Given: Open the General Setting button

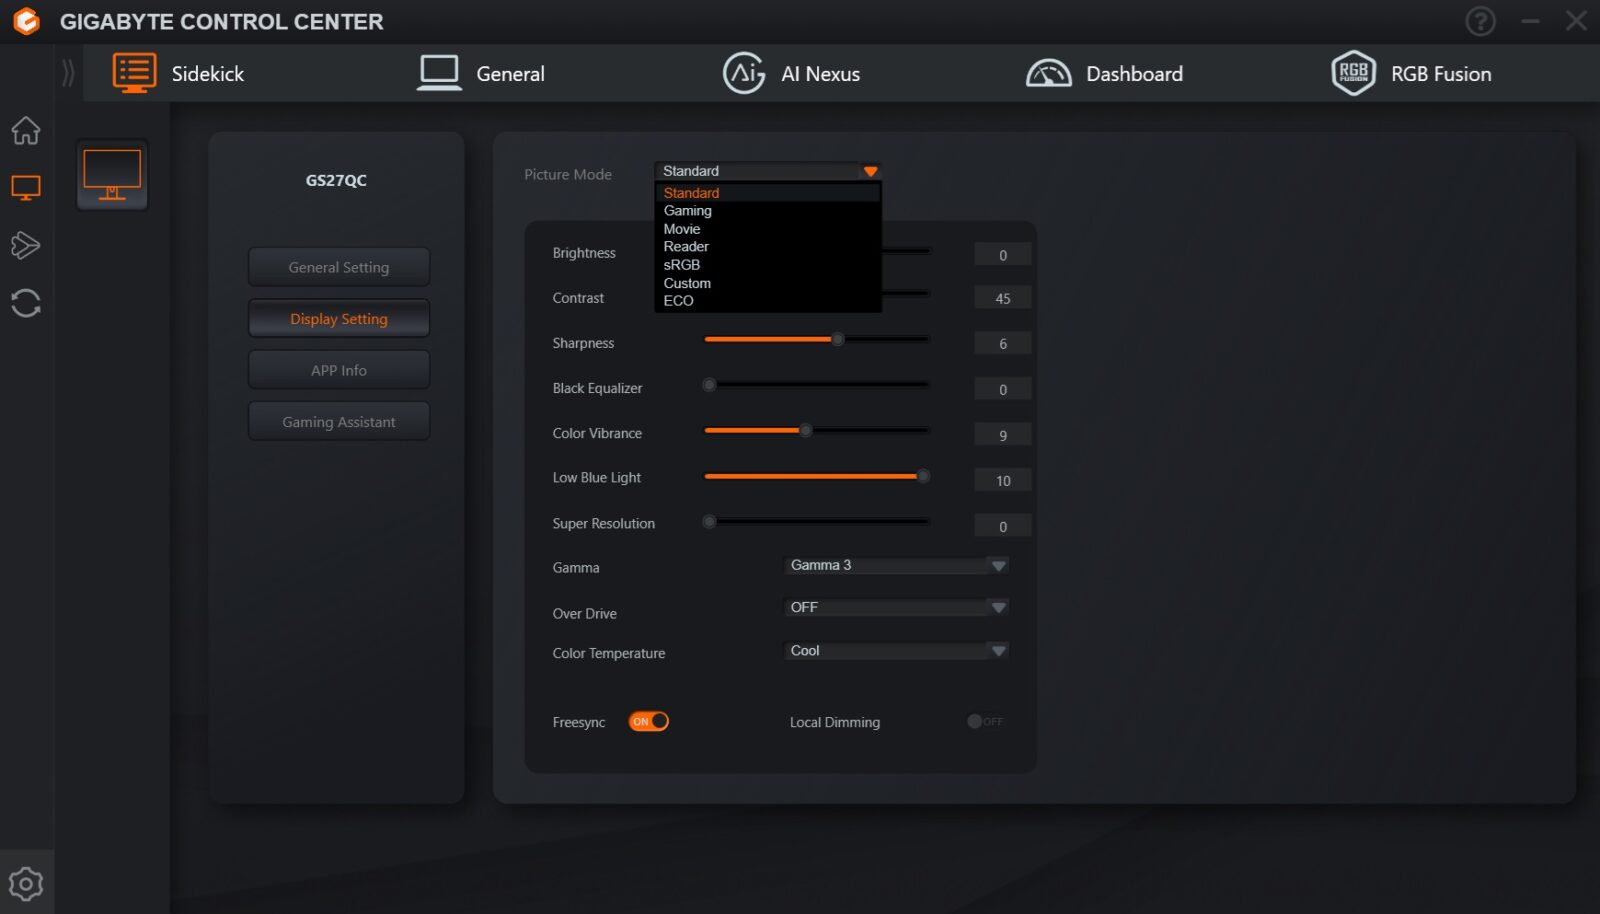Looking at the screenshot, I should tap(339, 267).
